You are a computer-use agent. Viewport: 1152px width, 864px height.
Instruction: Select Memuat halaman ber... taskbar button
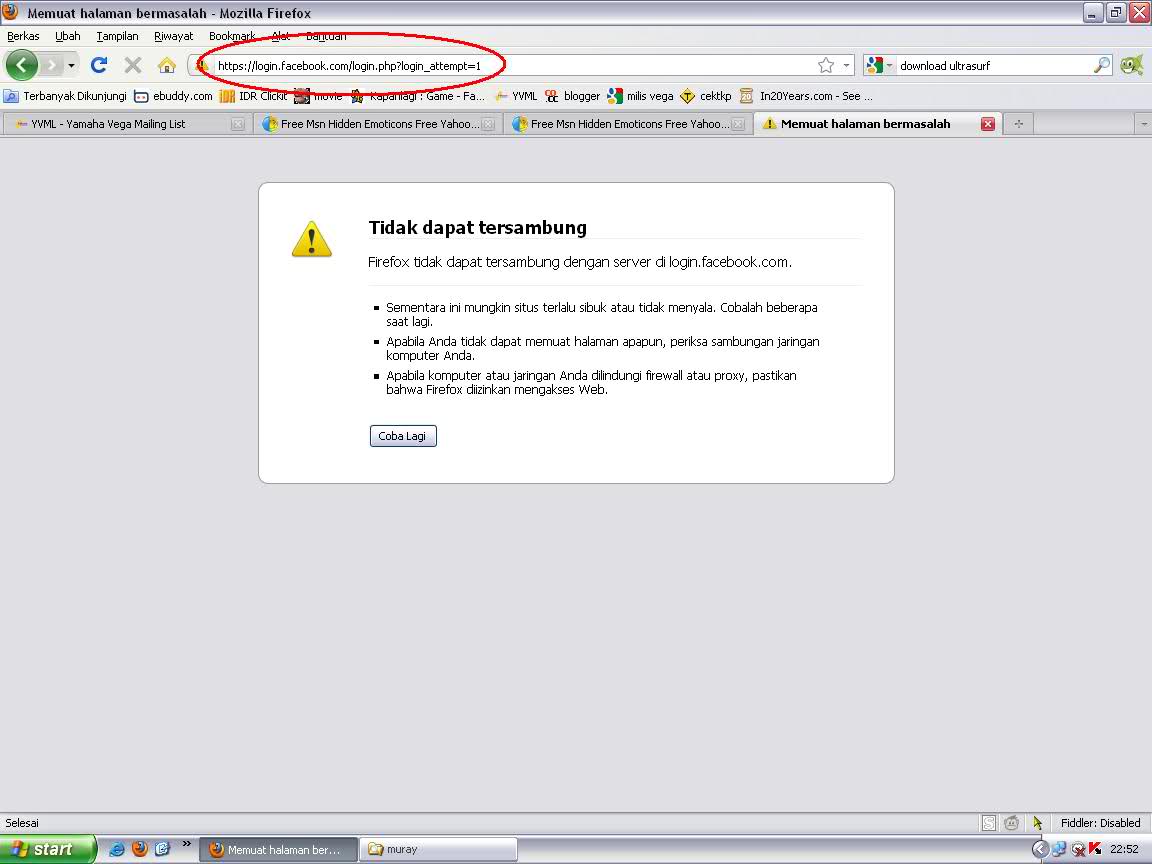pyautogui.click(x=278, y=849)
